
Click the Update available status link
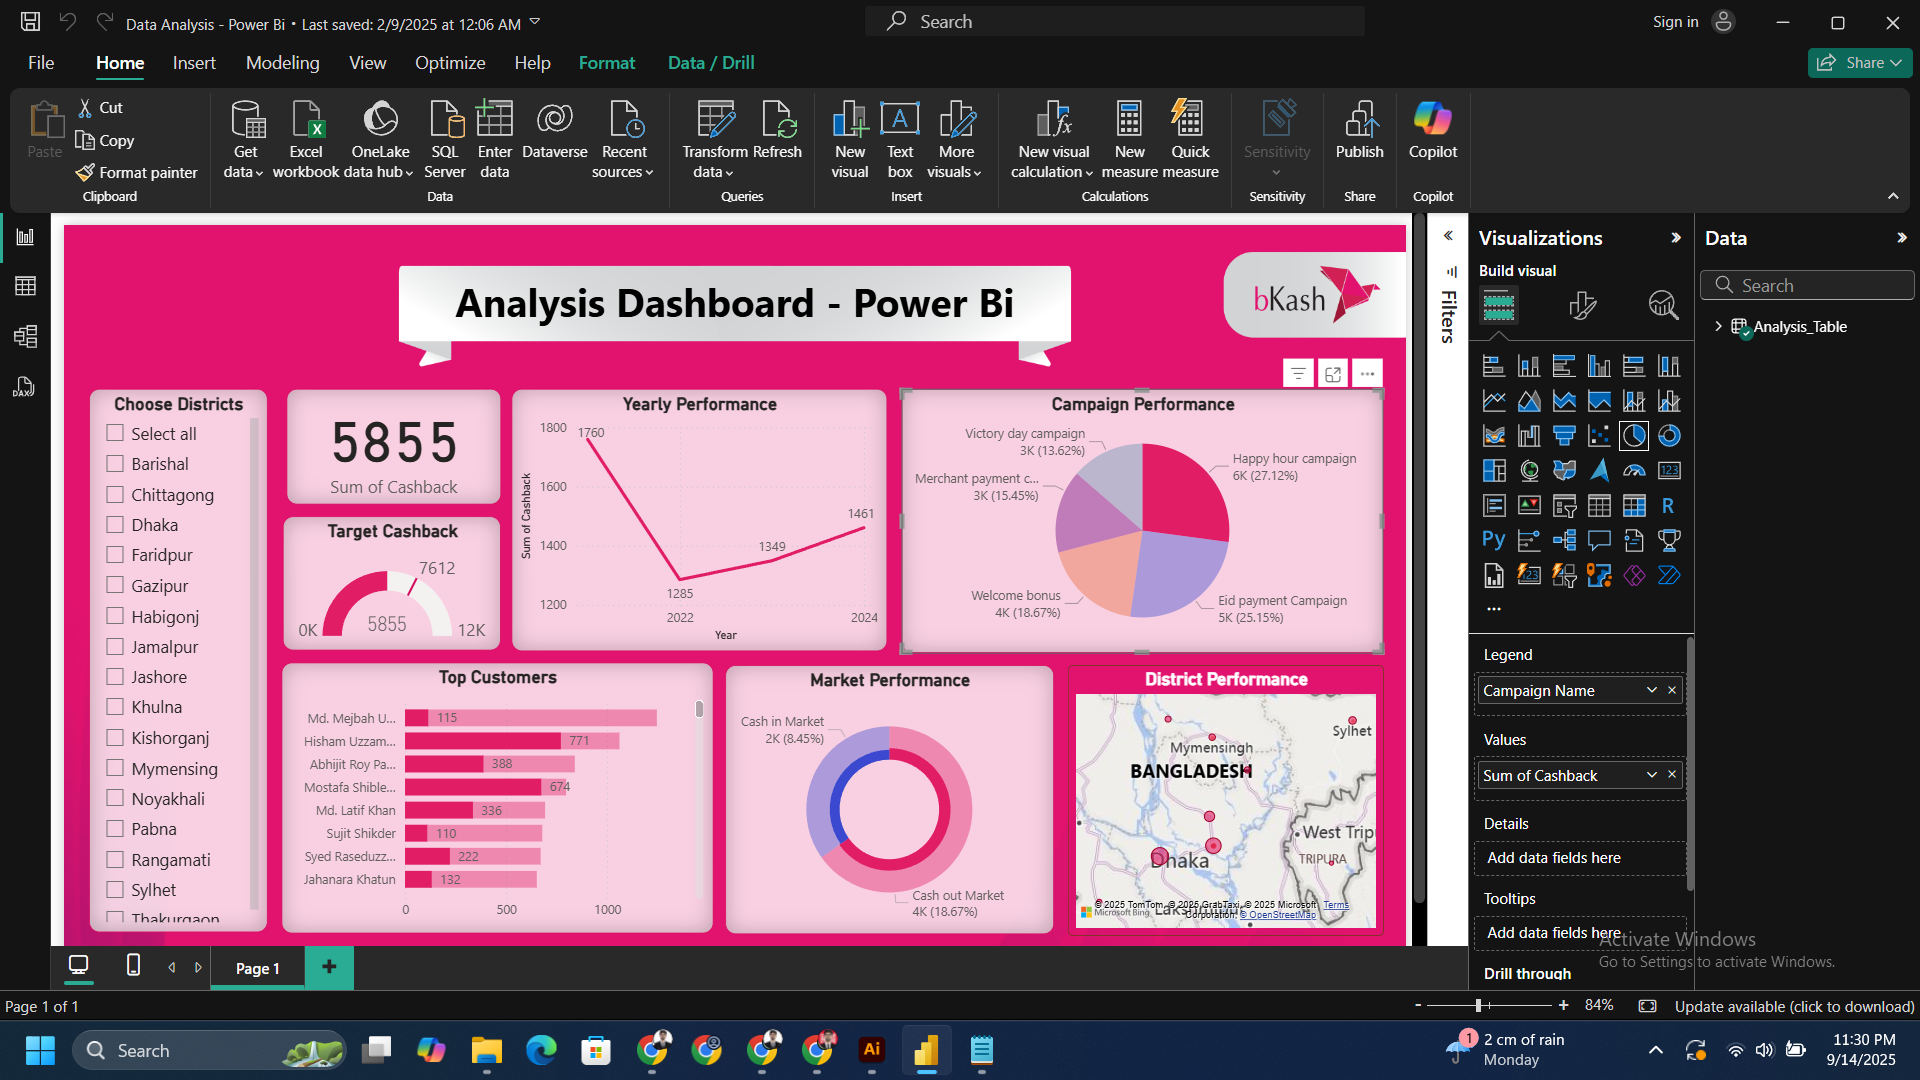(1794, 1006)
